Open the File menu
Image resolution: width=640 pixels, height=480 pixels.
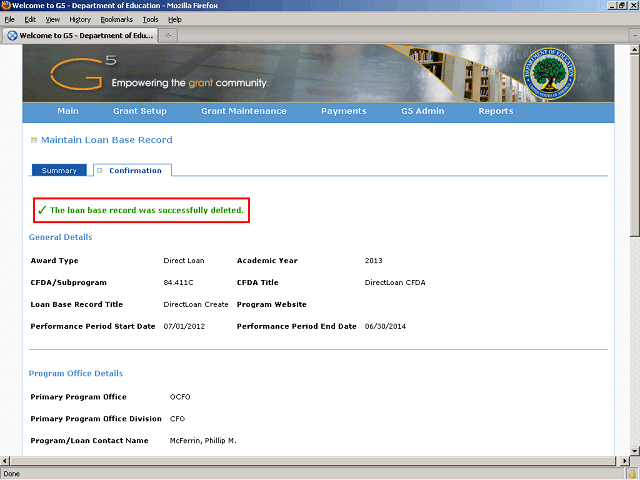tap(9, 20)
